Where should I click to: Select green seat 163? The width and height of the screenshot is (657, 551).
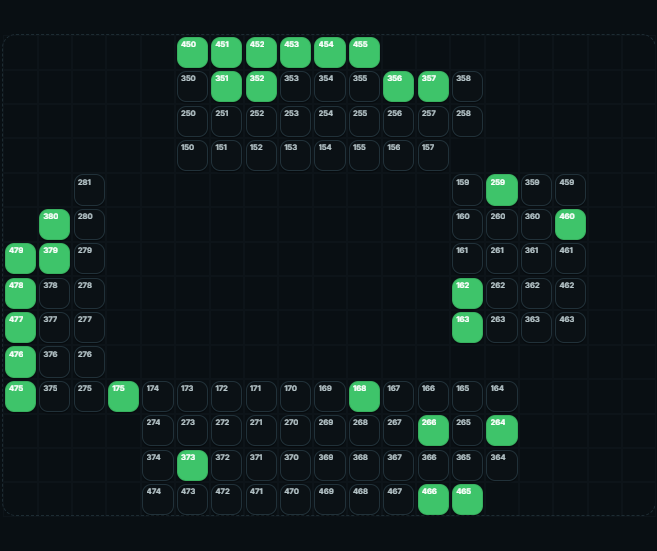[x=467, y=327]
